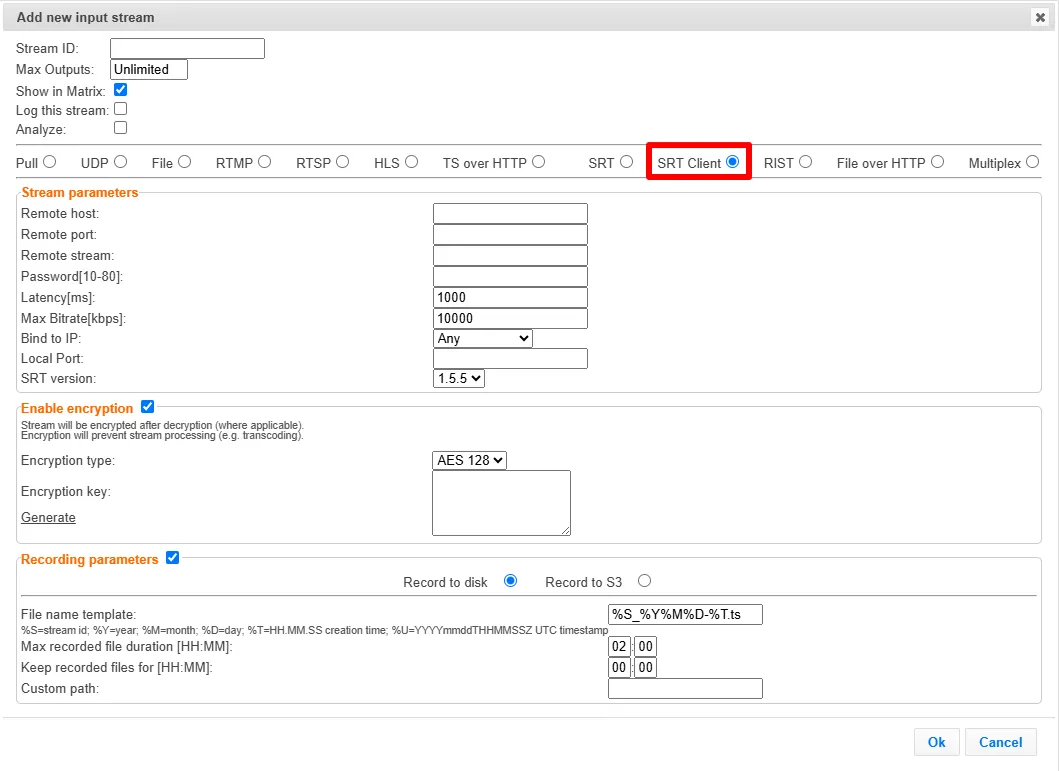Click the Remote host field
Viewport: 1059px width, 771px height.
coord(511,213)
